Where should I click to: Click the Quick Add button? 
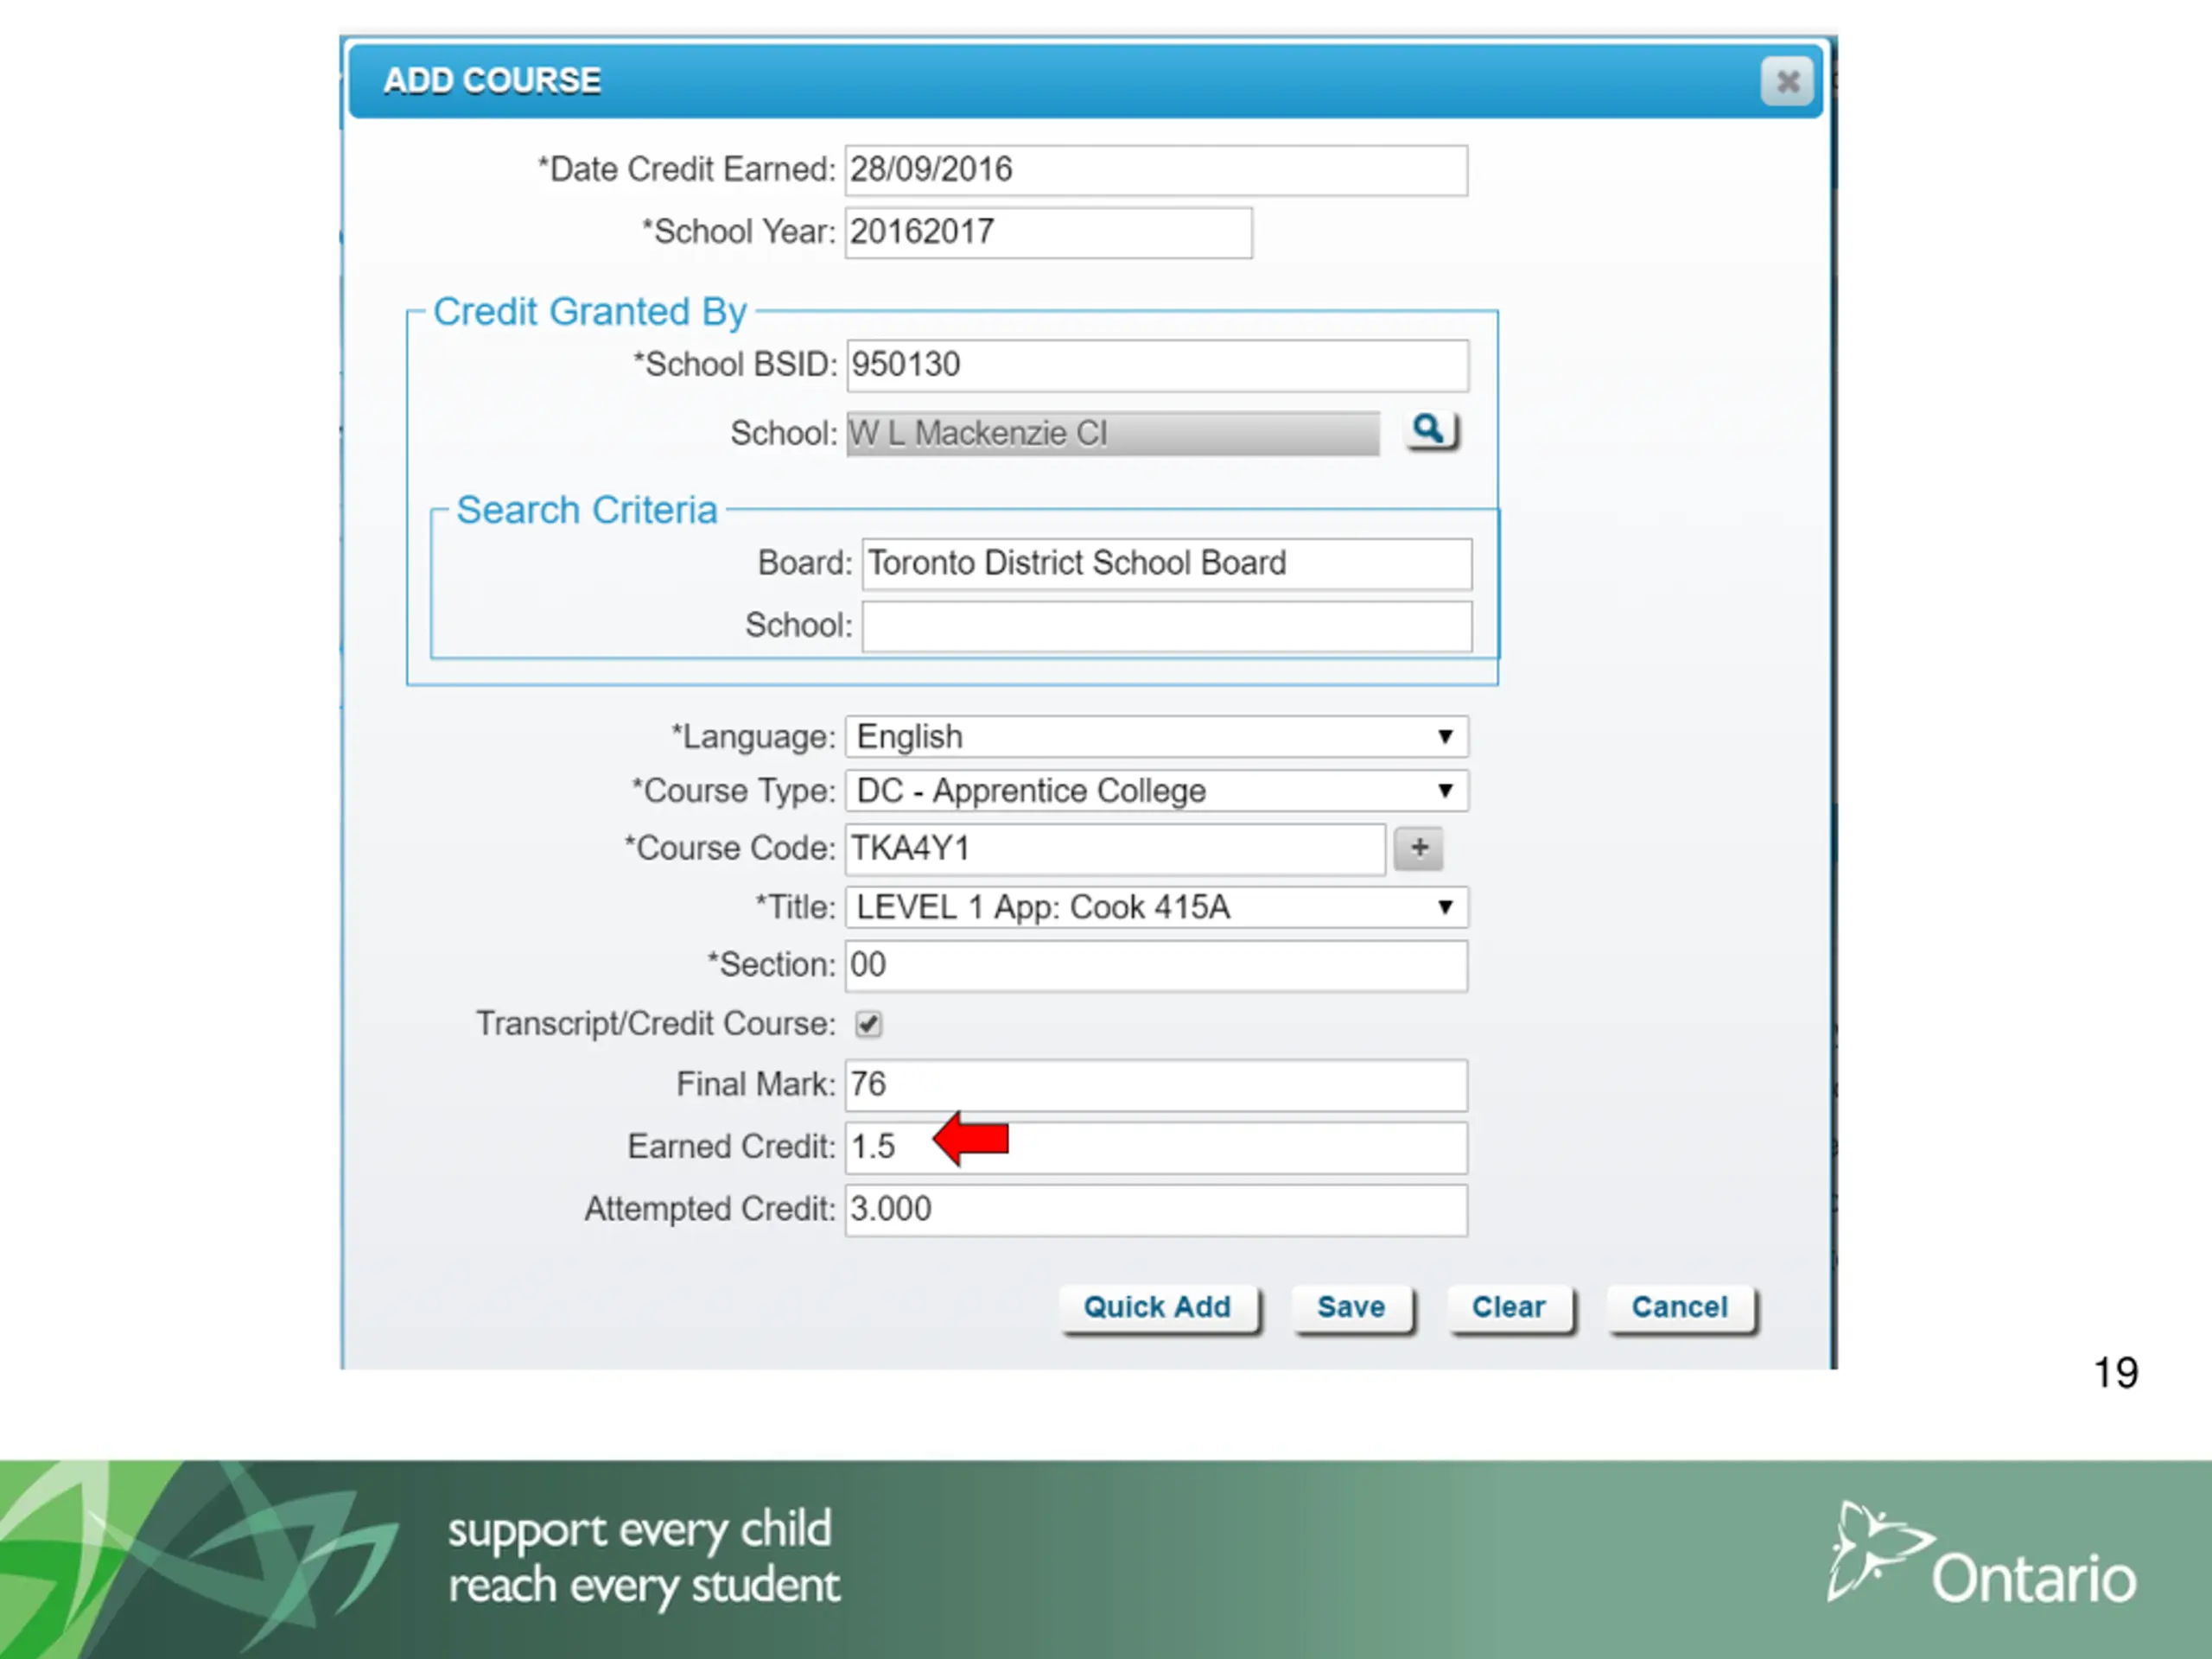(1158, 1308)
